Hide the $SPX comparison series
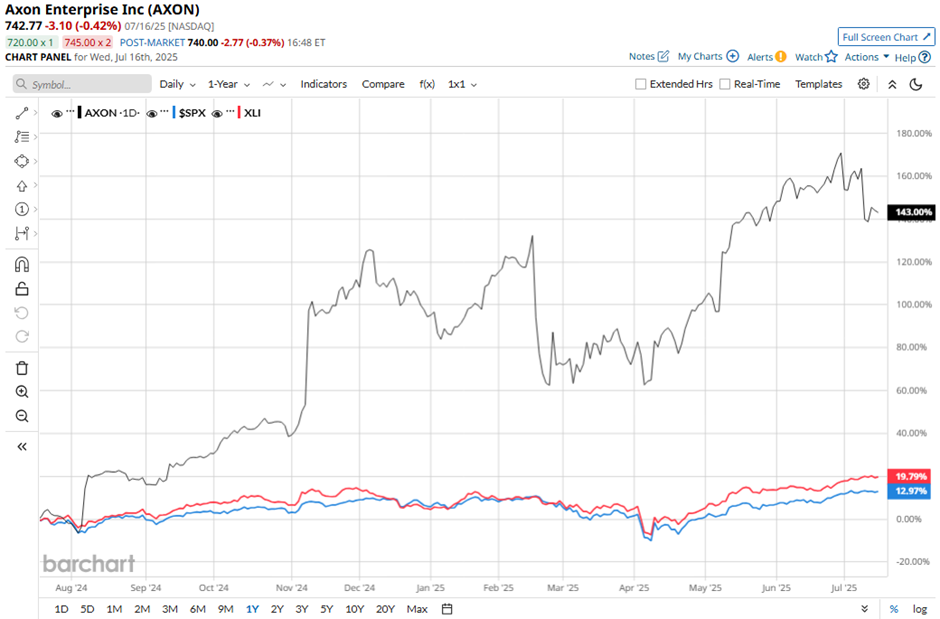940x619 pixels. point(152,113)
